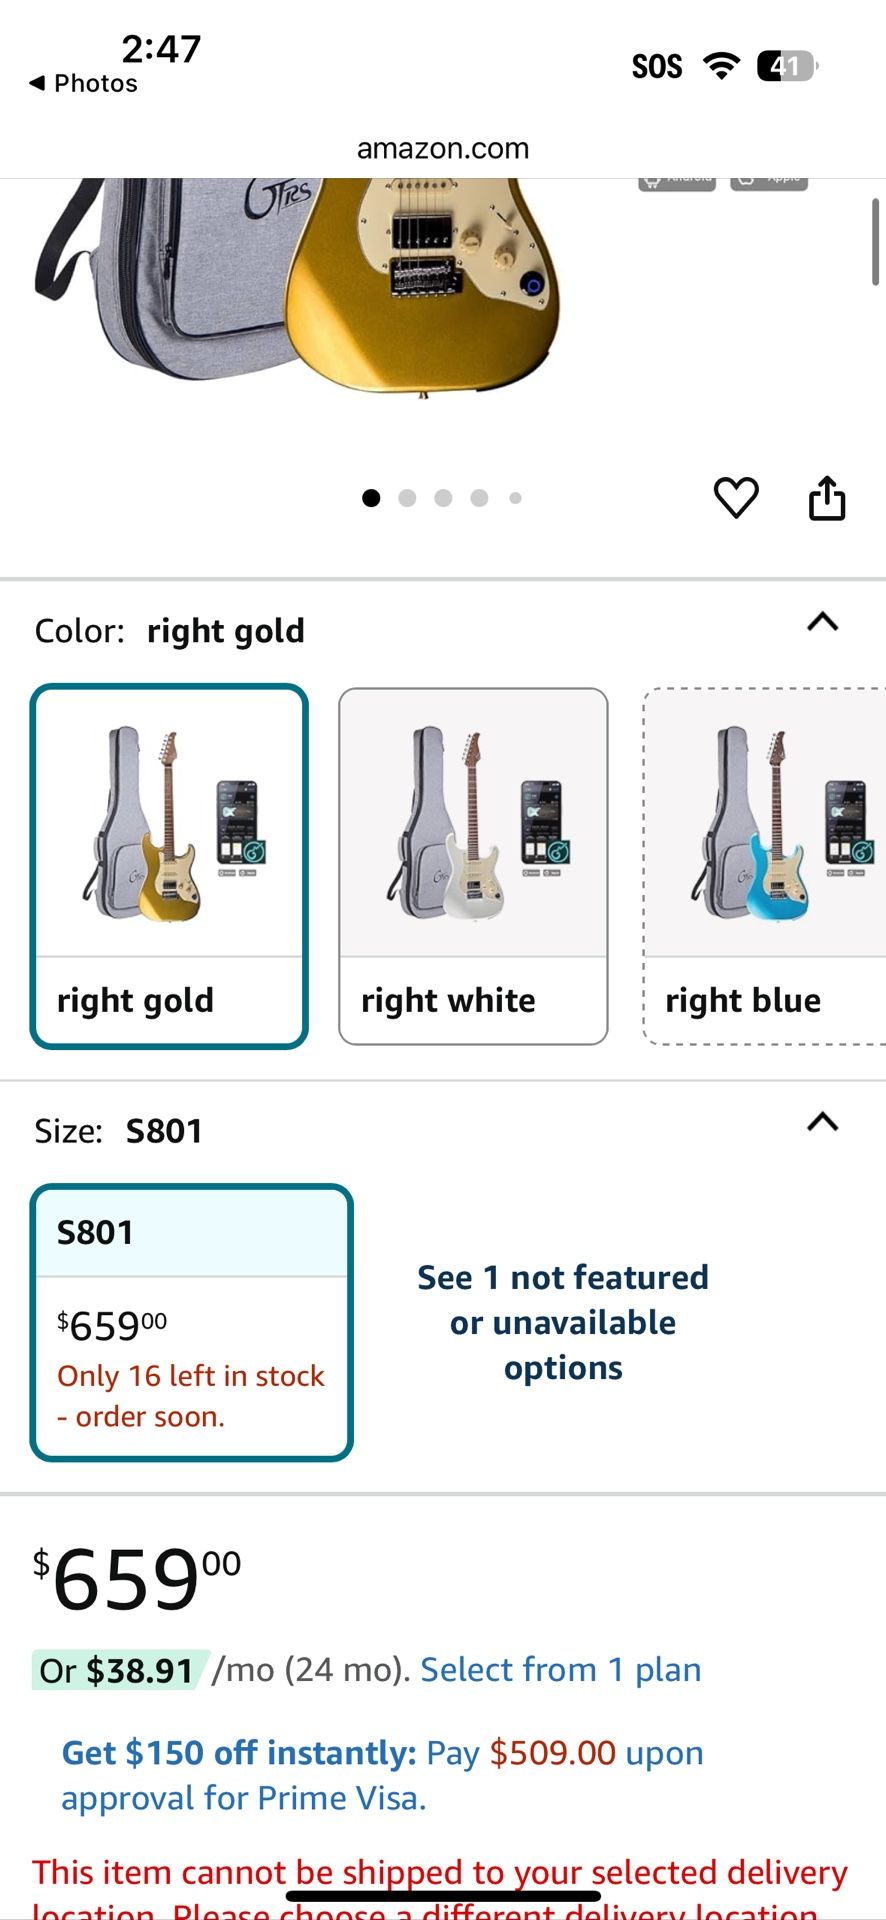Tap the Wi-Fi status icon
This screenshot has width=886, height=1920.
[x=720, y=66]
